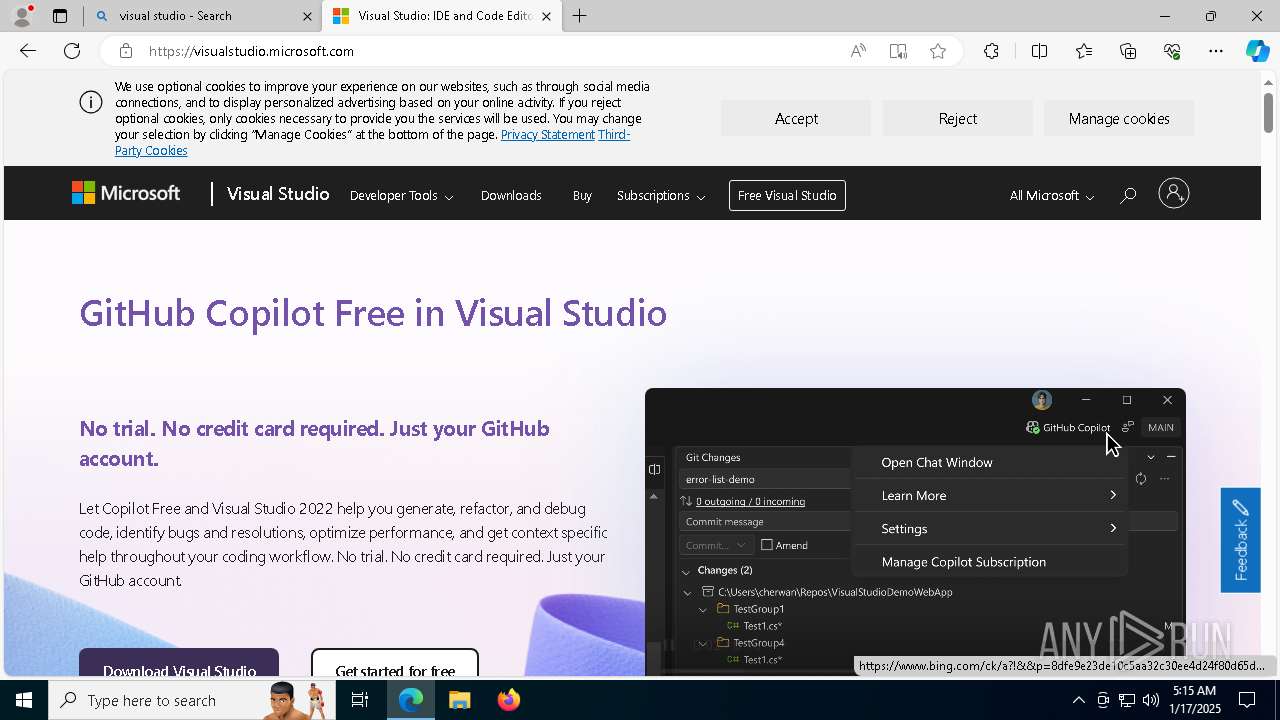Open immersive reader icon
The image size is (1280, 720).
pos(898,51)
